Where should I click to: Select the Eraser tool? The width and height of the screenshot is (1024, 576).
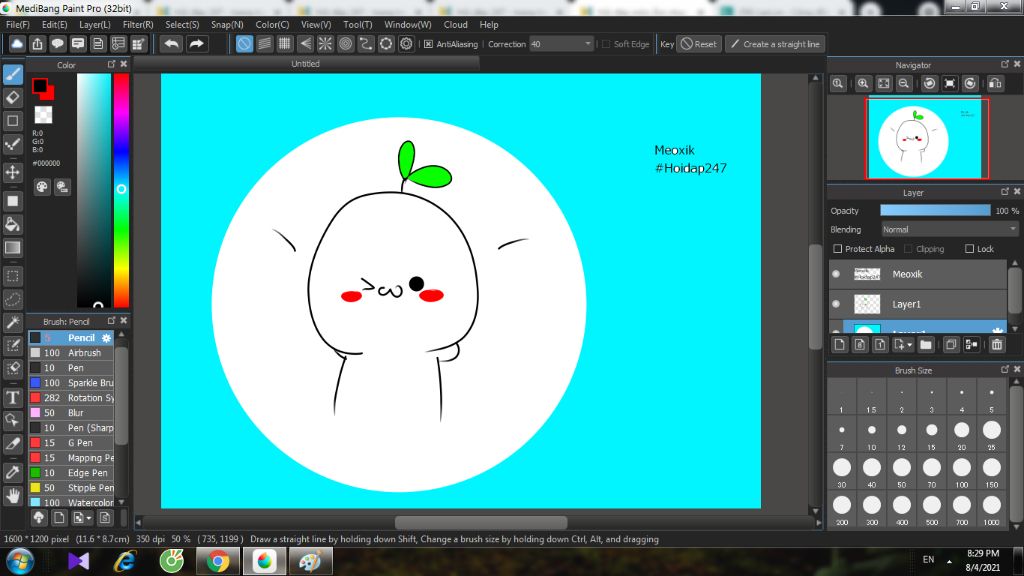pos(13,98)
